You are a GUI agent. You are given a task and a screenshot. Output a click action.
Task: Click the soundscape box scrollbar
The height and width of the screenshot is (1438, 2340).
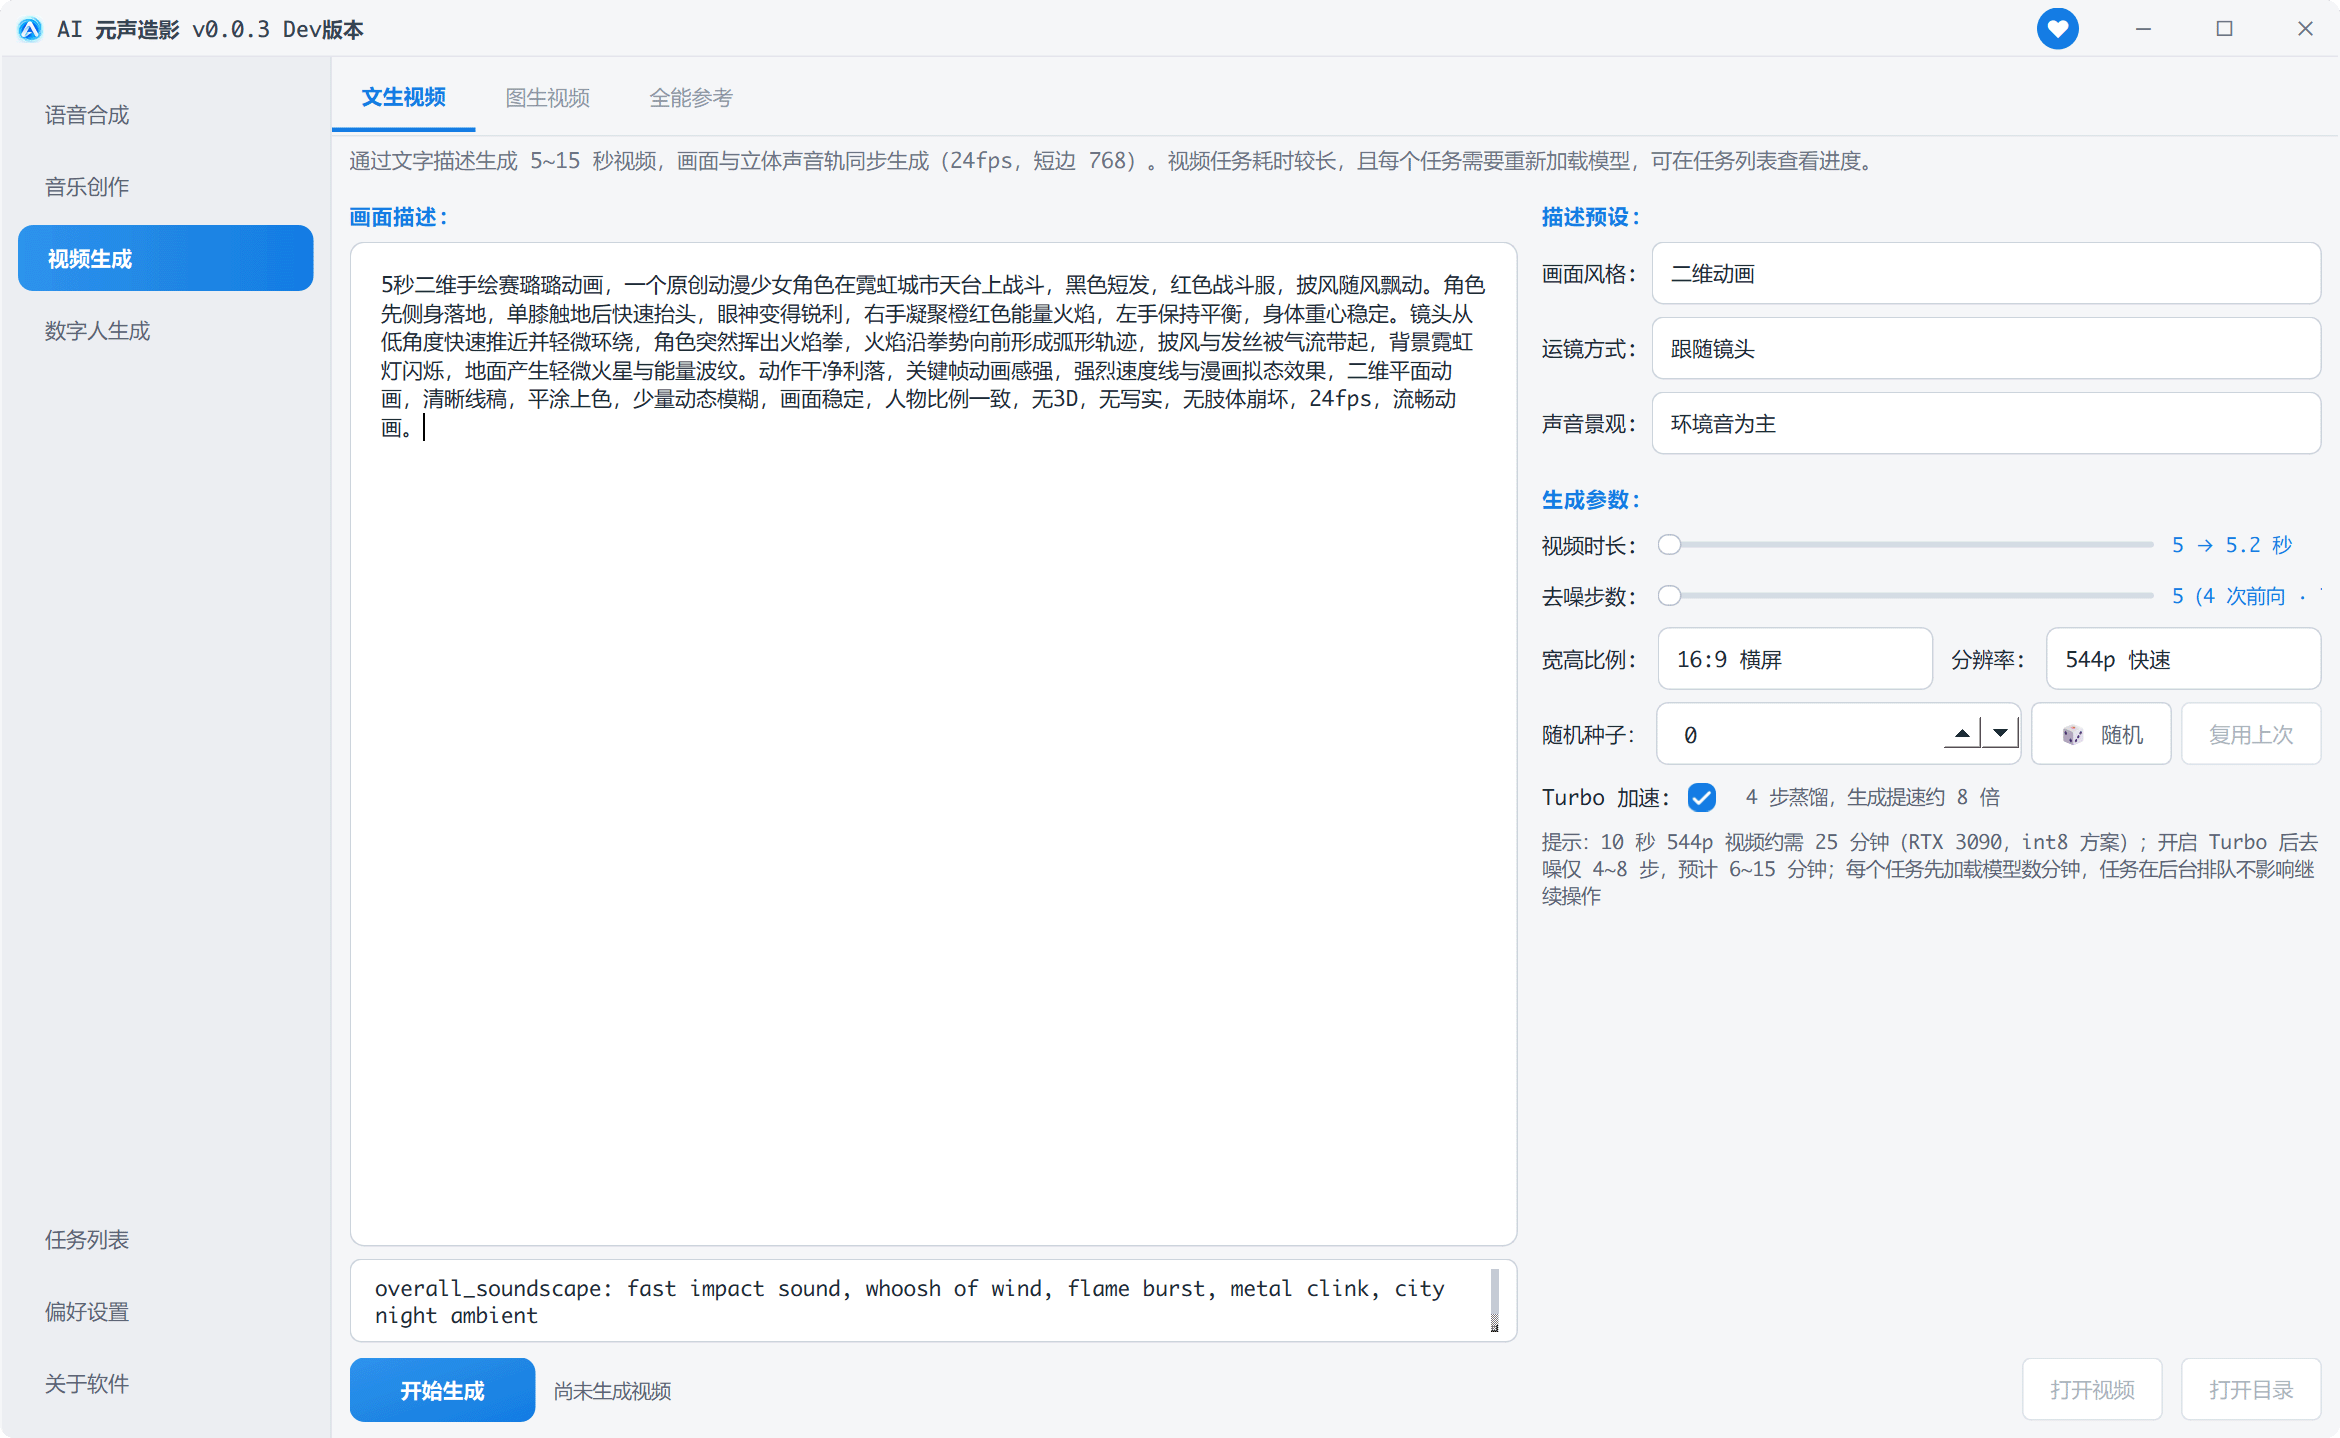click(x=1495, y=1300)
